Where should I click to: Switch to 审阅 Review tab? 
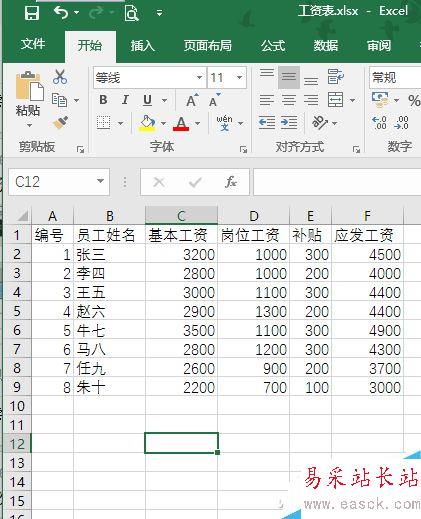[379, 45]
